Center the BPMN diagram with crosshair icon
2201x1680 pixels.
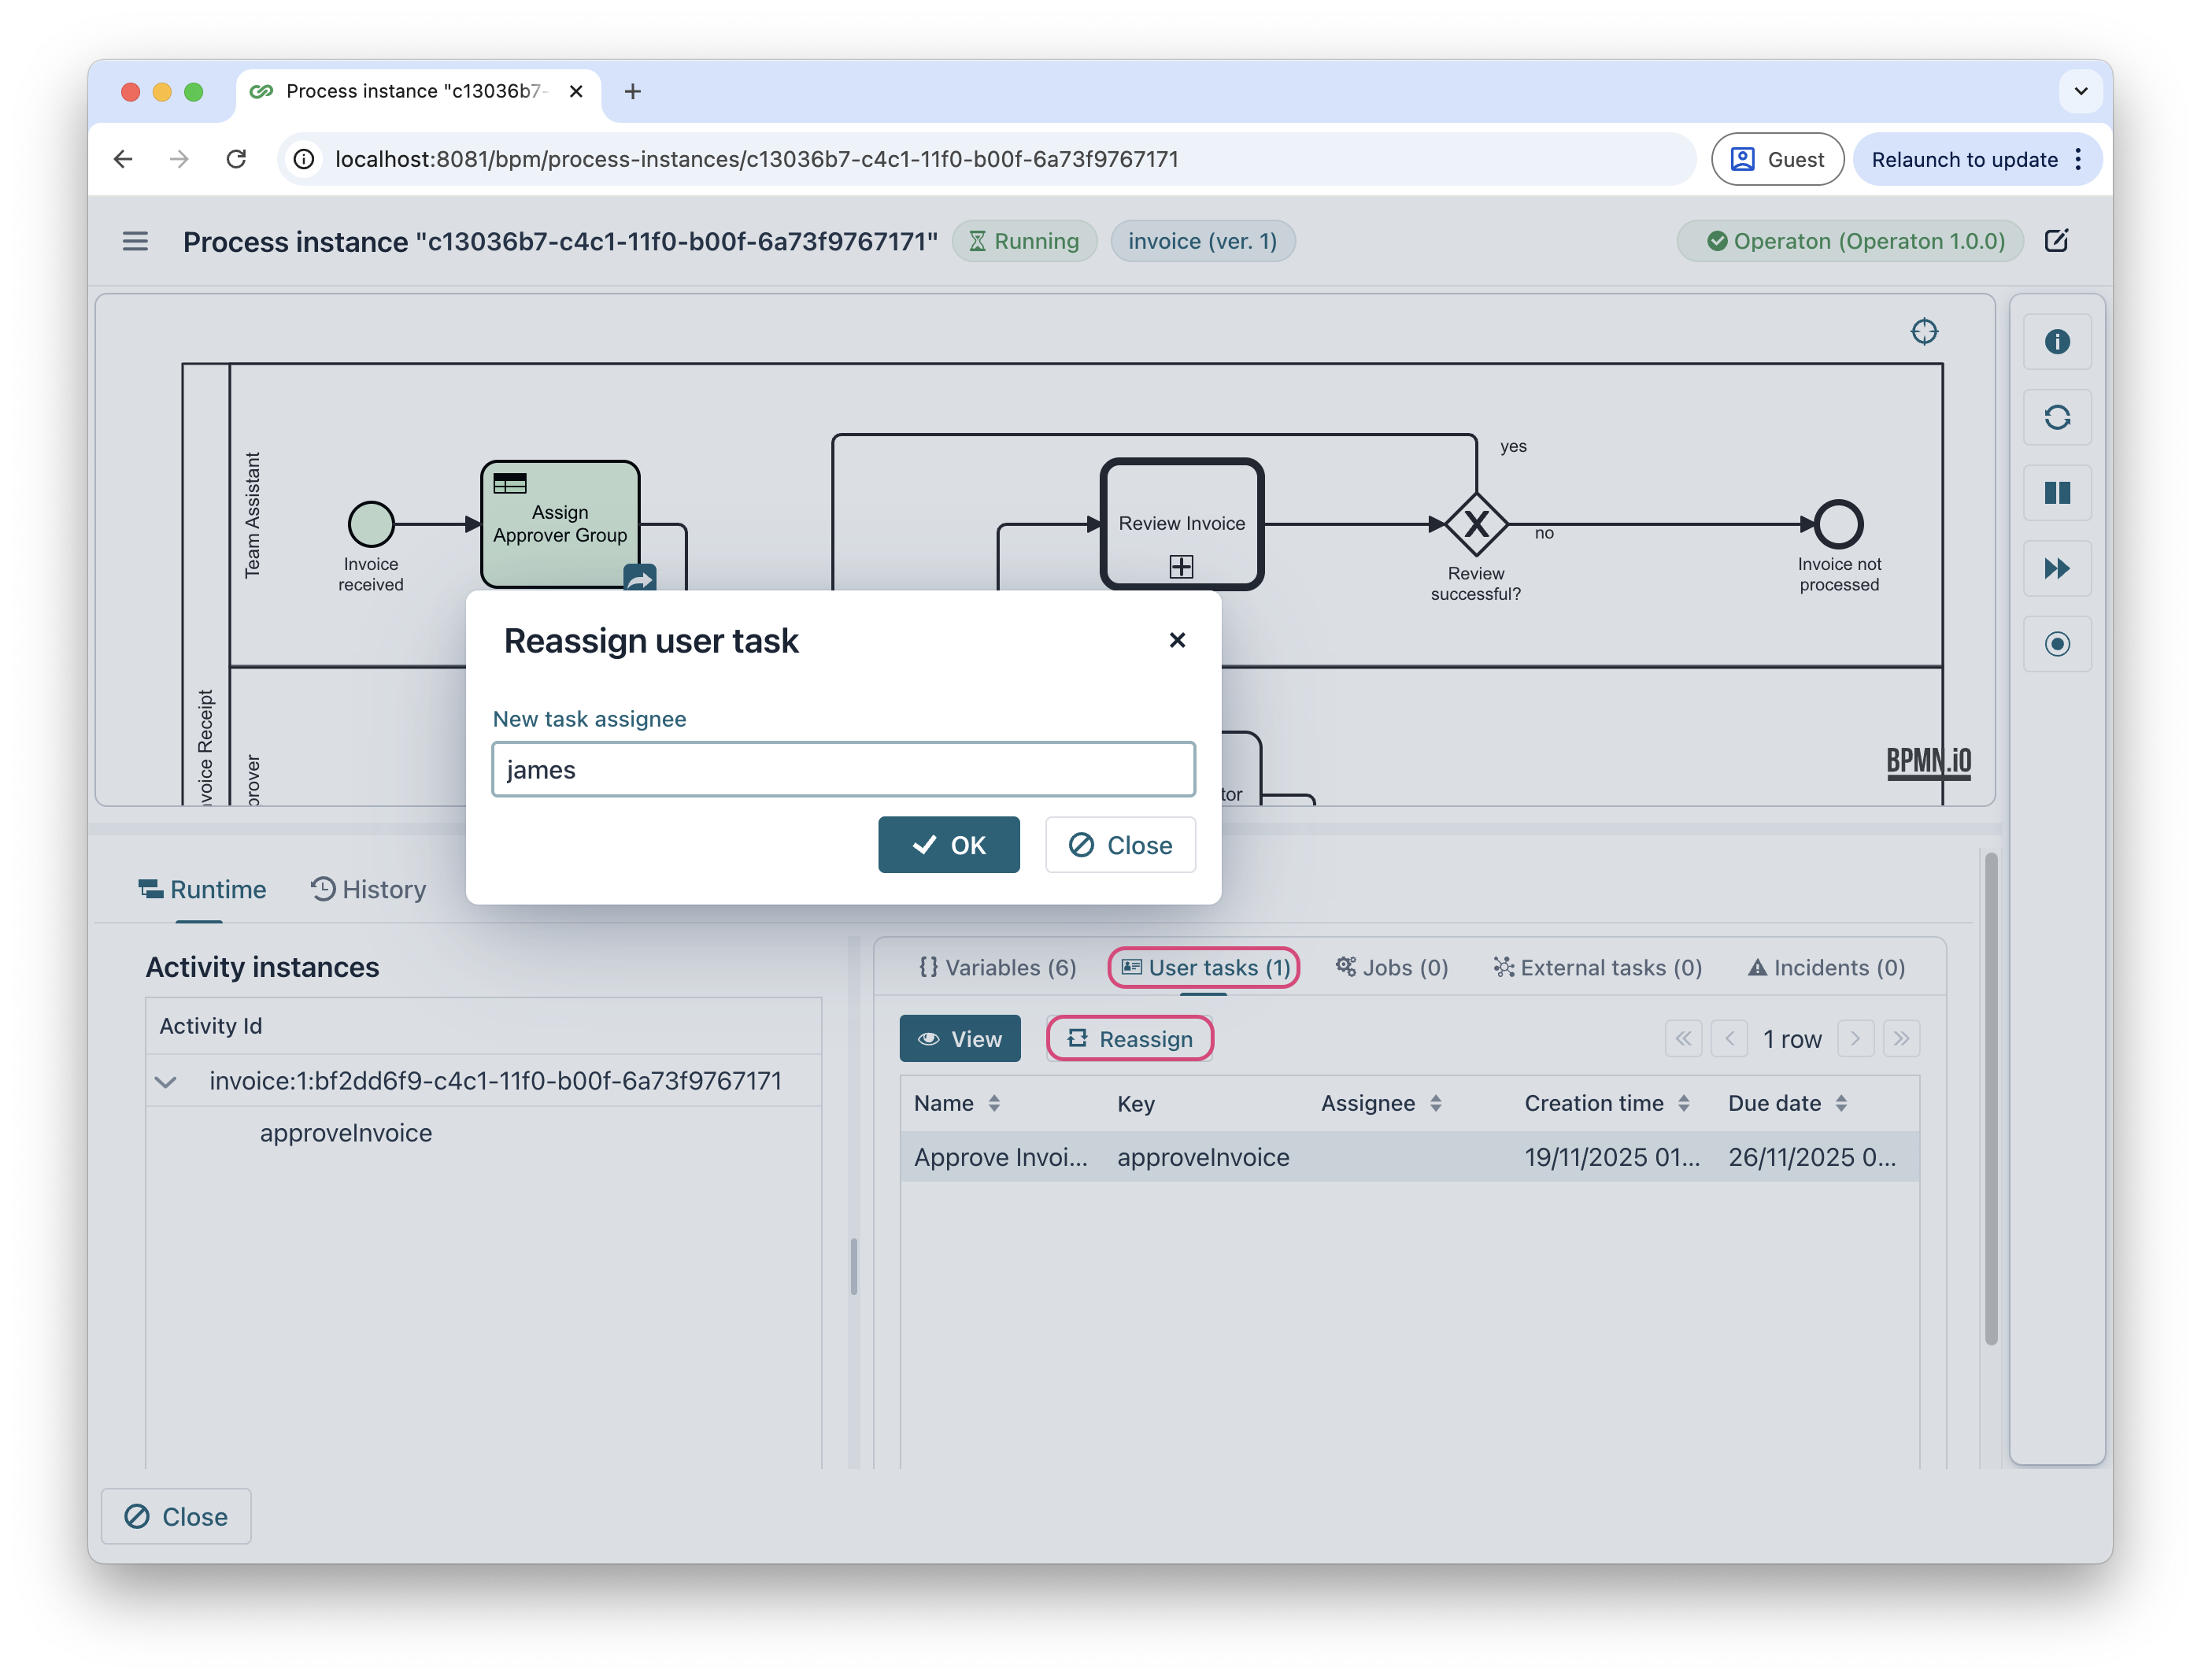[x=1925, y=331]
